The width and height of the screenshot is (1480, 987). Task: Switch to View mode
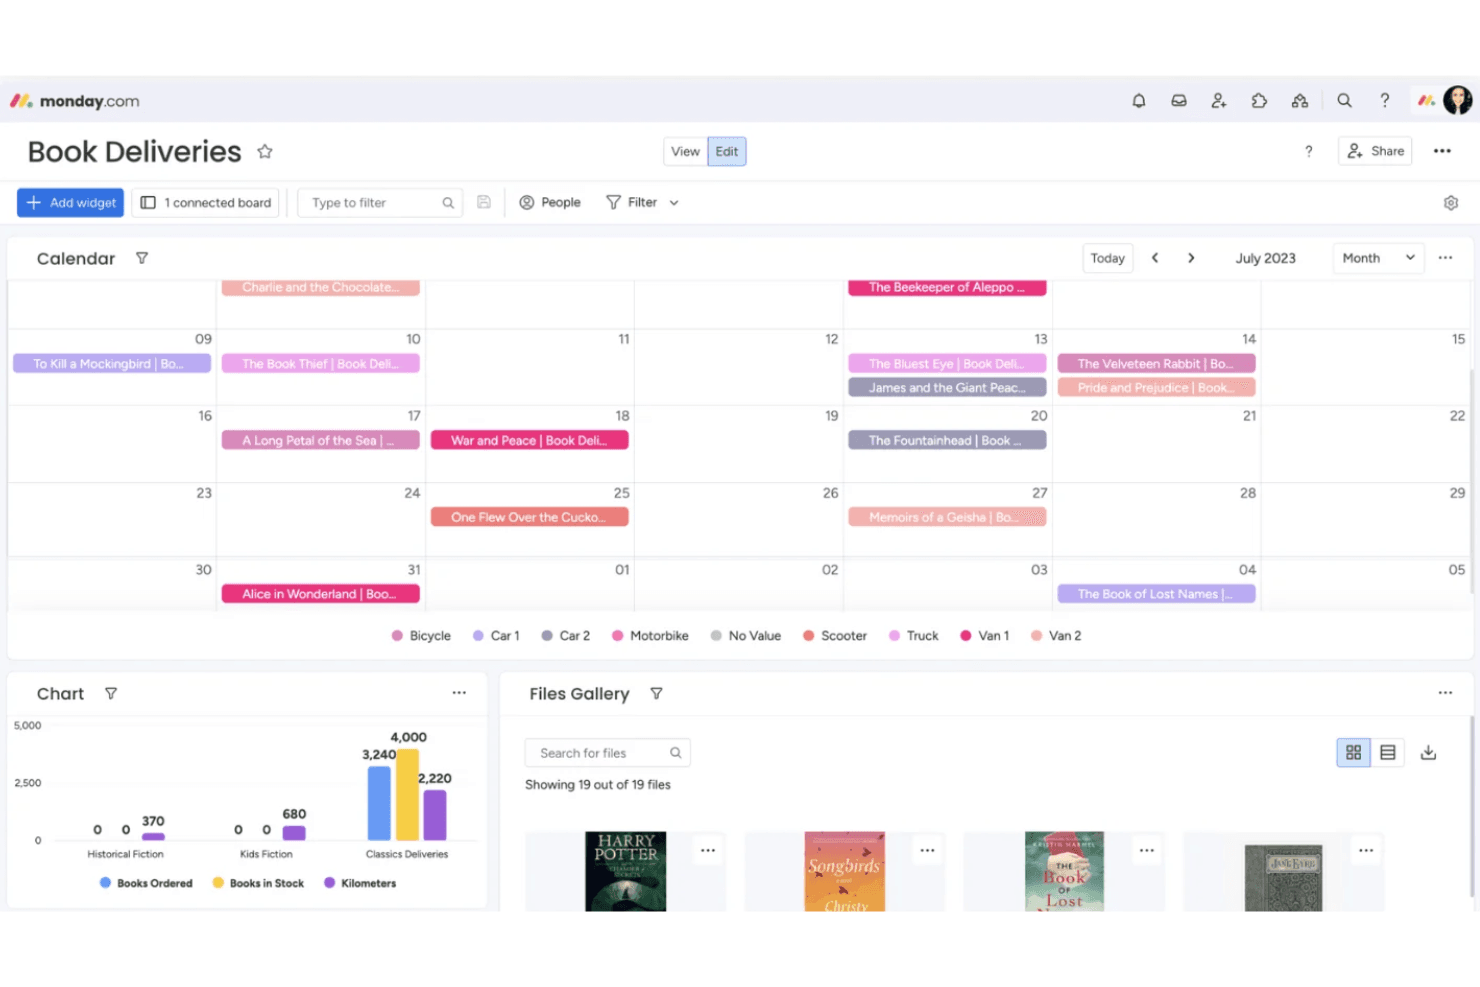(685, 151)
